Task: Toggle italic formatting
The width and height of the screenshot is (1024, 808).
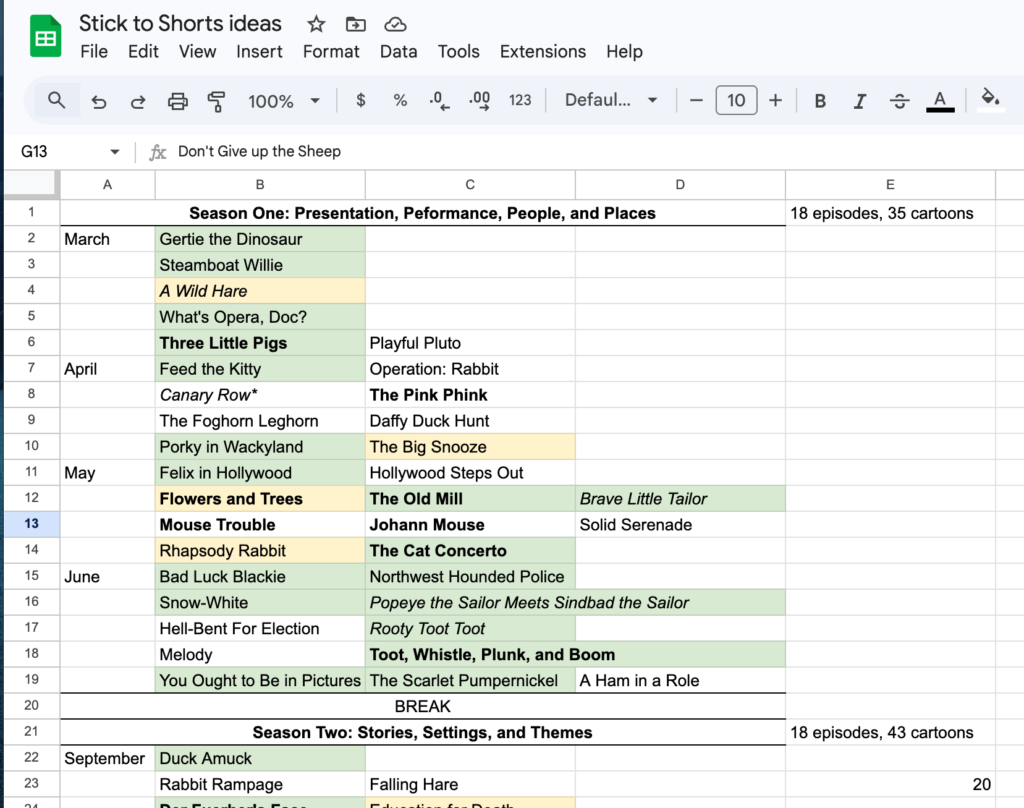Action: click(x=860, y=100)
